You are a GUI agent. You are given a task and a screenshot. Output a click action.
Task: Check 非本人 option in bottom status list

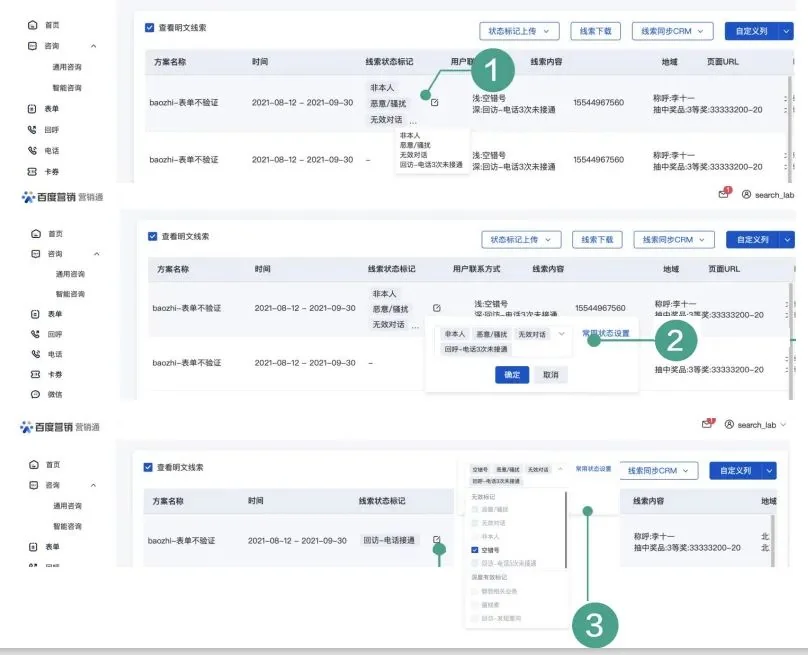[475, 536]
